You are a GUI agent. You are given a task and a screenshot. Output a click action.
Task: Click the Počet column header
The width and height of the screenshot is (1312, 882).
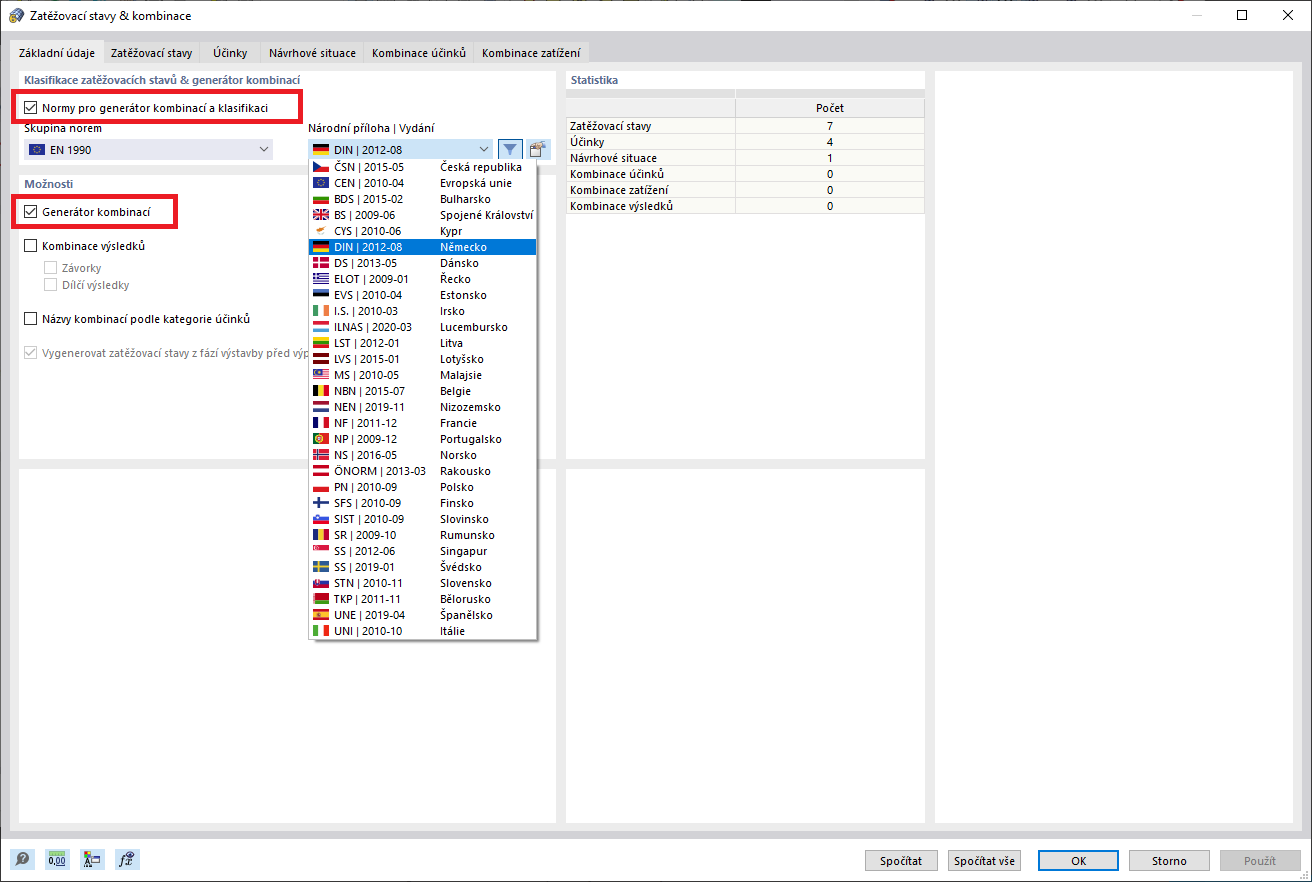coord(830,108)
